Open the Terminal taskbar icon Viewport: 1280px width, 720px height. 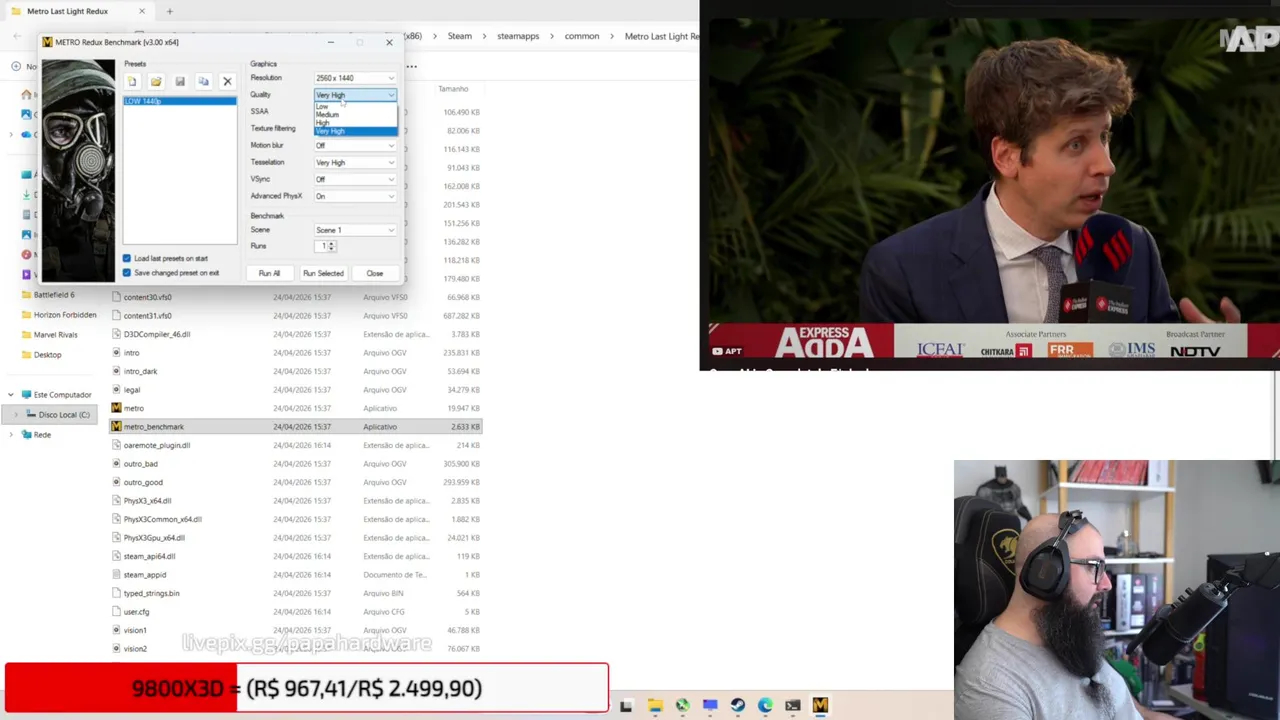[793, 705]
